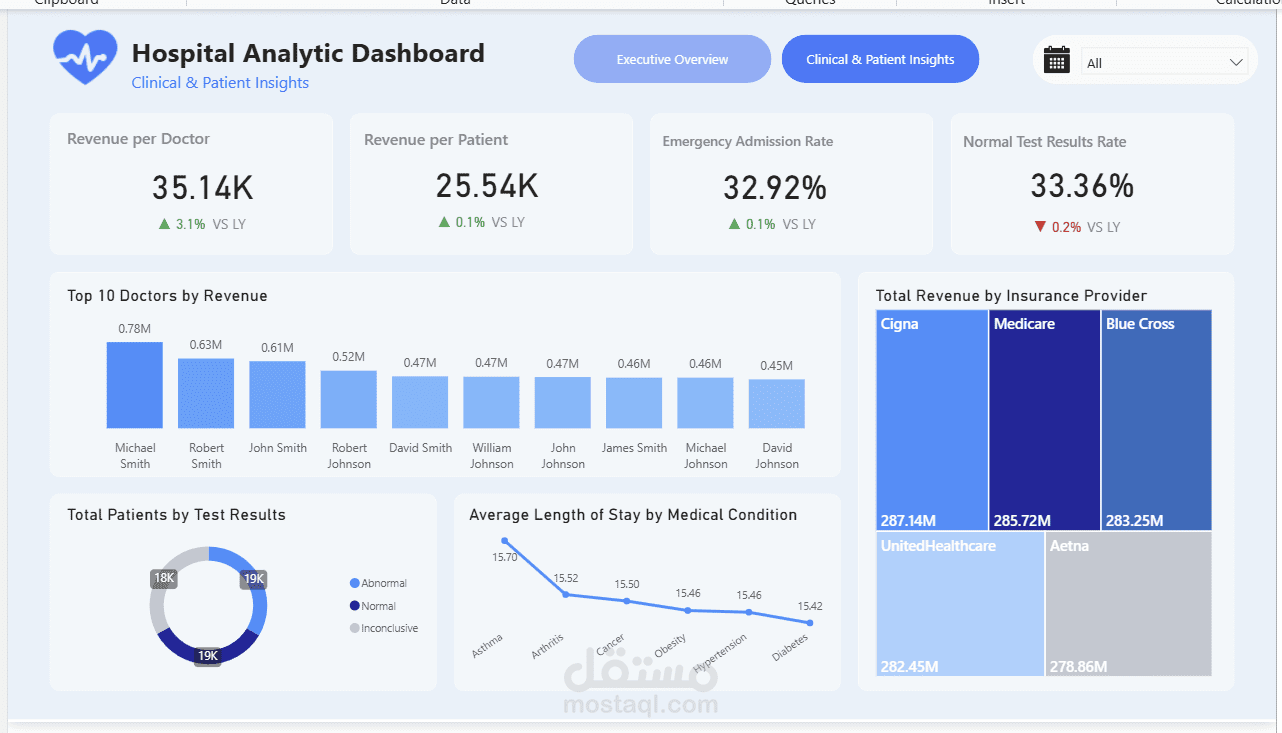Expand the dropdown chevron next to All
This screenshot has width=1282, height=733.
1236,63
